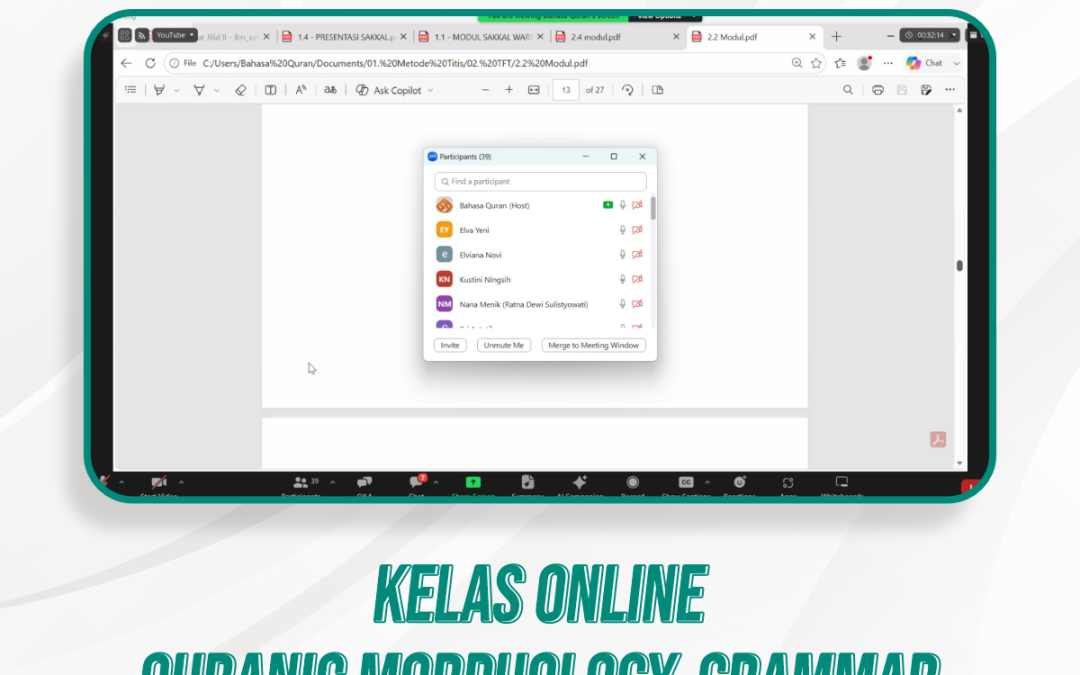1080x675 pixels.
Task: Click the fit to width icon
Action: (534, 90)
